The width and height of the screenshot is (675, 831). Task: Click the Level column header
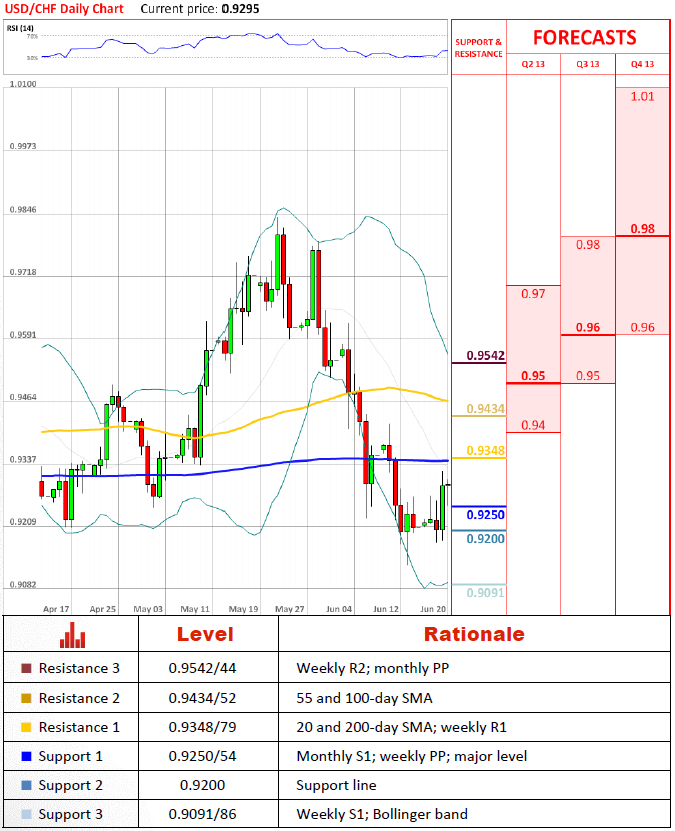tap(205, 634)
